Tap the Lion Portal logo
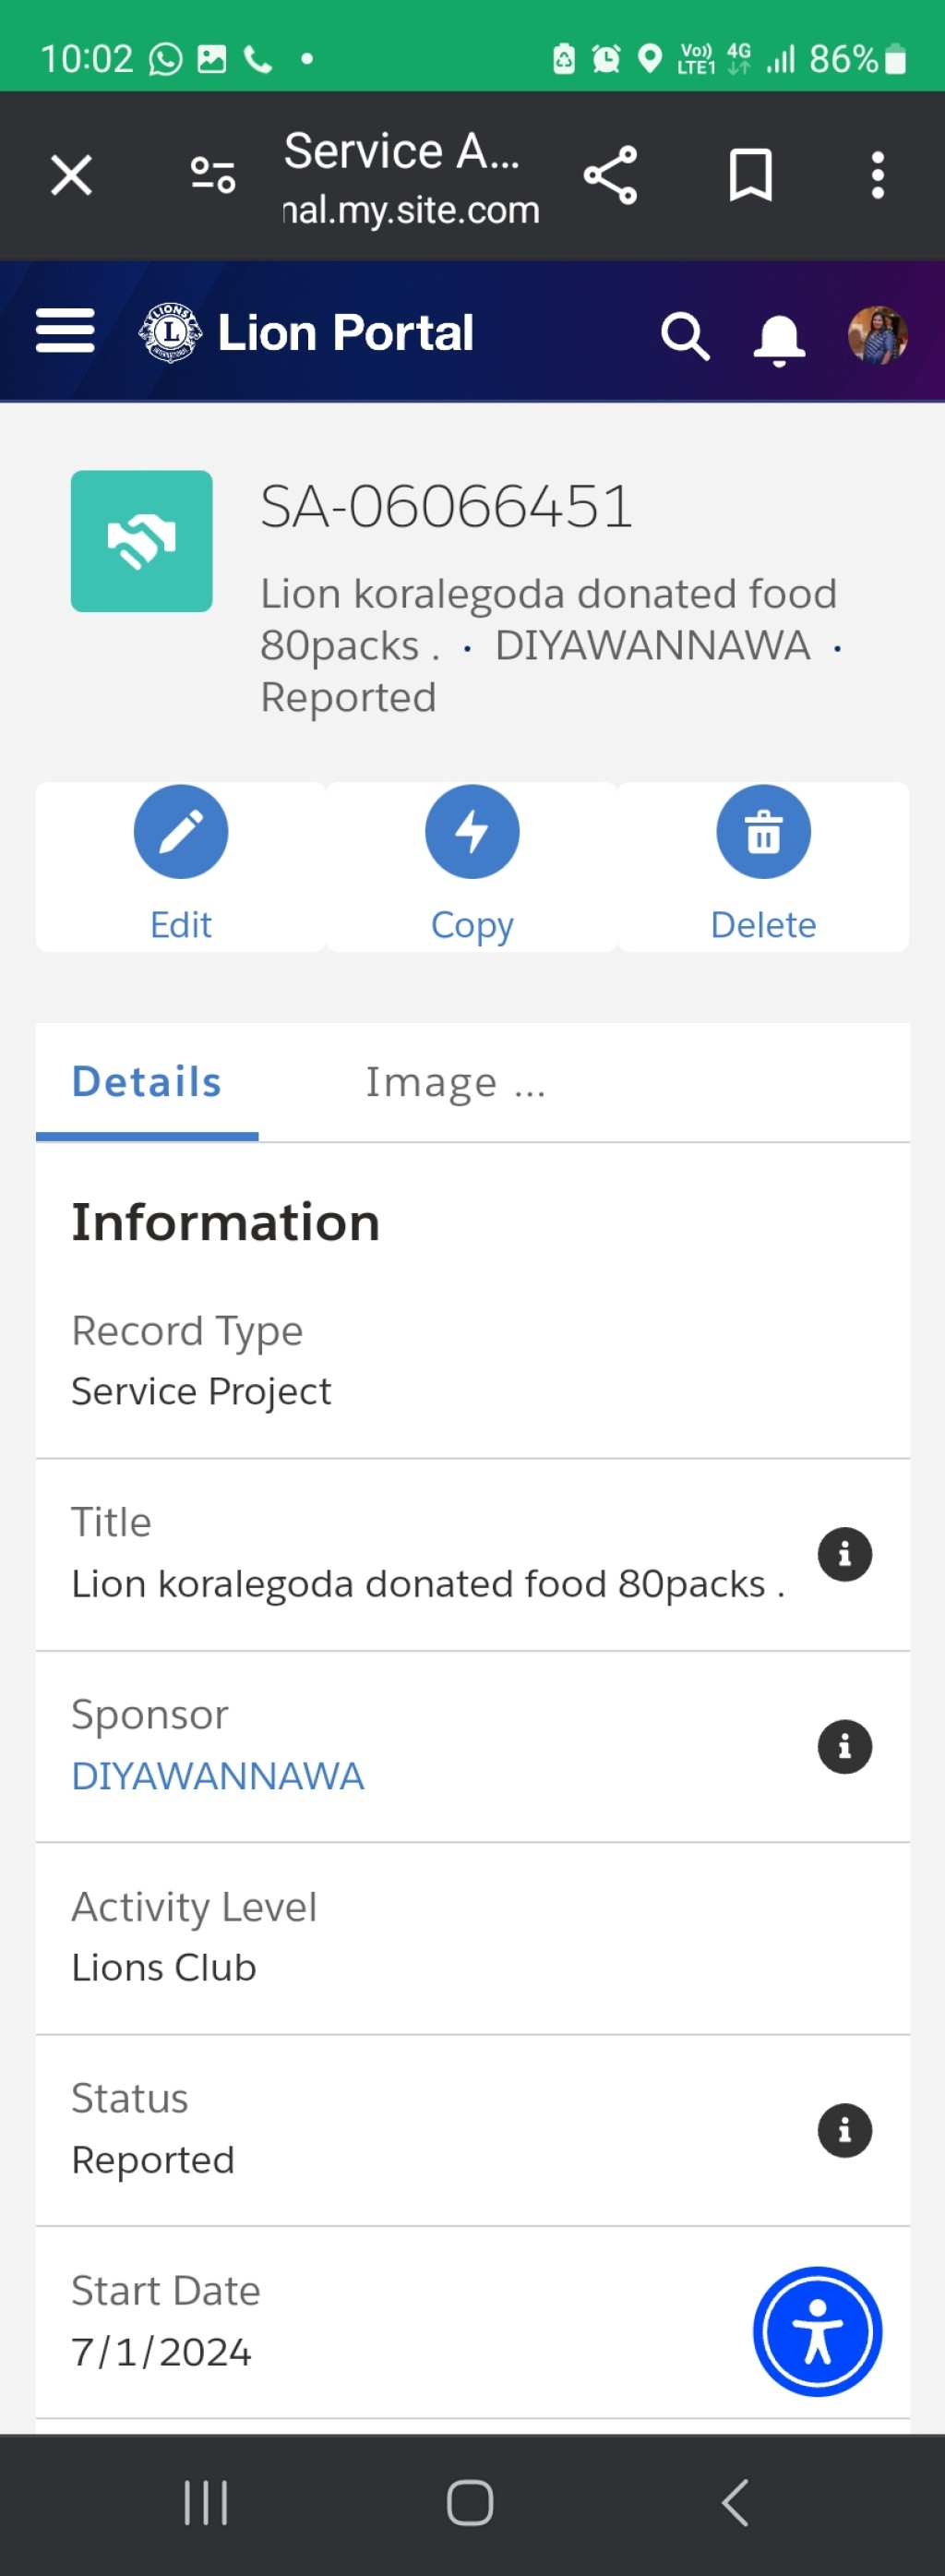This screenshot has width=945, height=2576. (306, 333)
